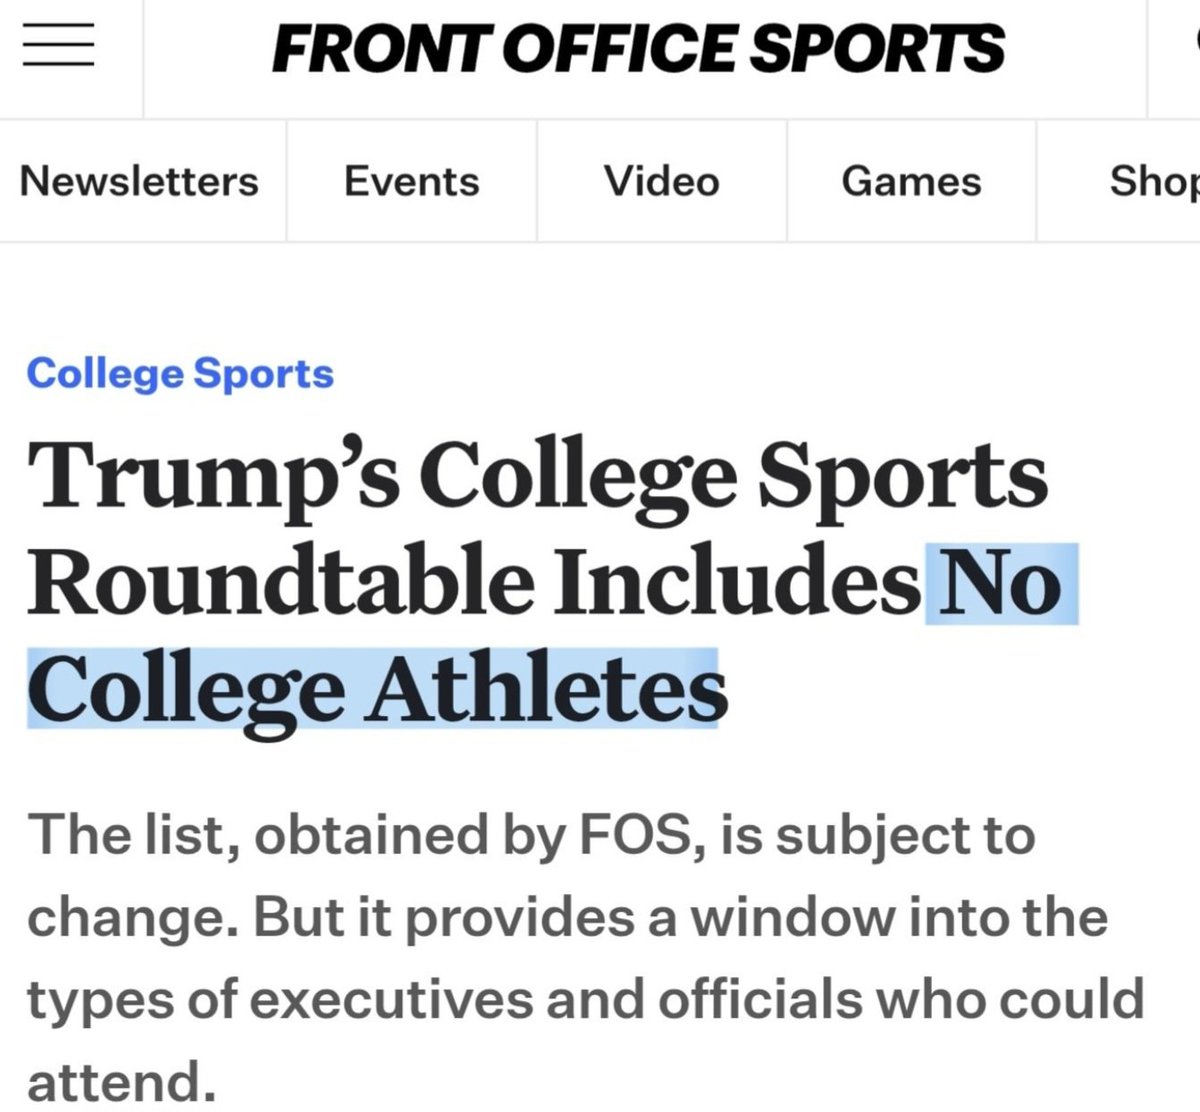Screen dimensions: 1200x1112
Task: Open the hamburger navigation menu
Action: 58,47
